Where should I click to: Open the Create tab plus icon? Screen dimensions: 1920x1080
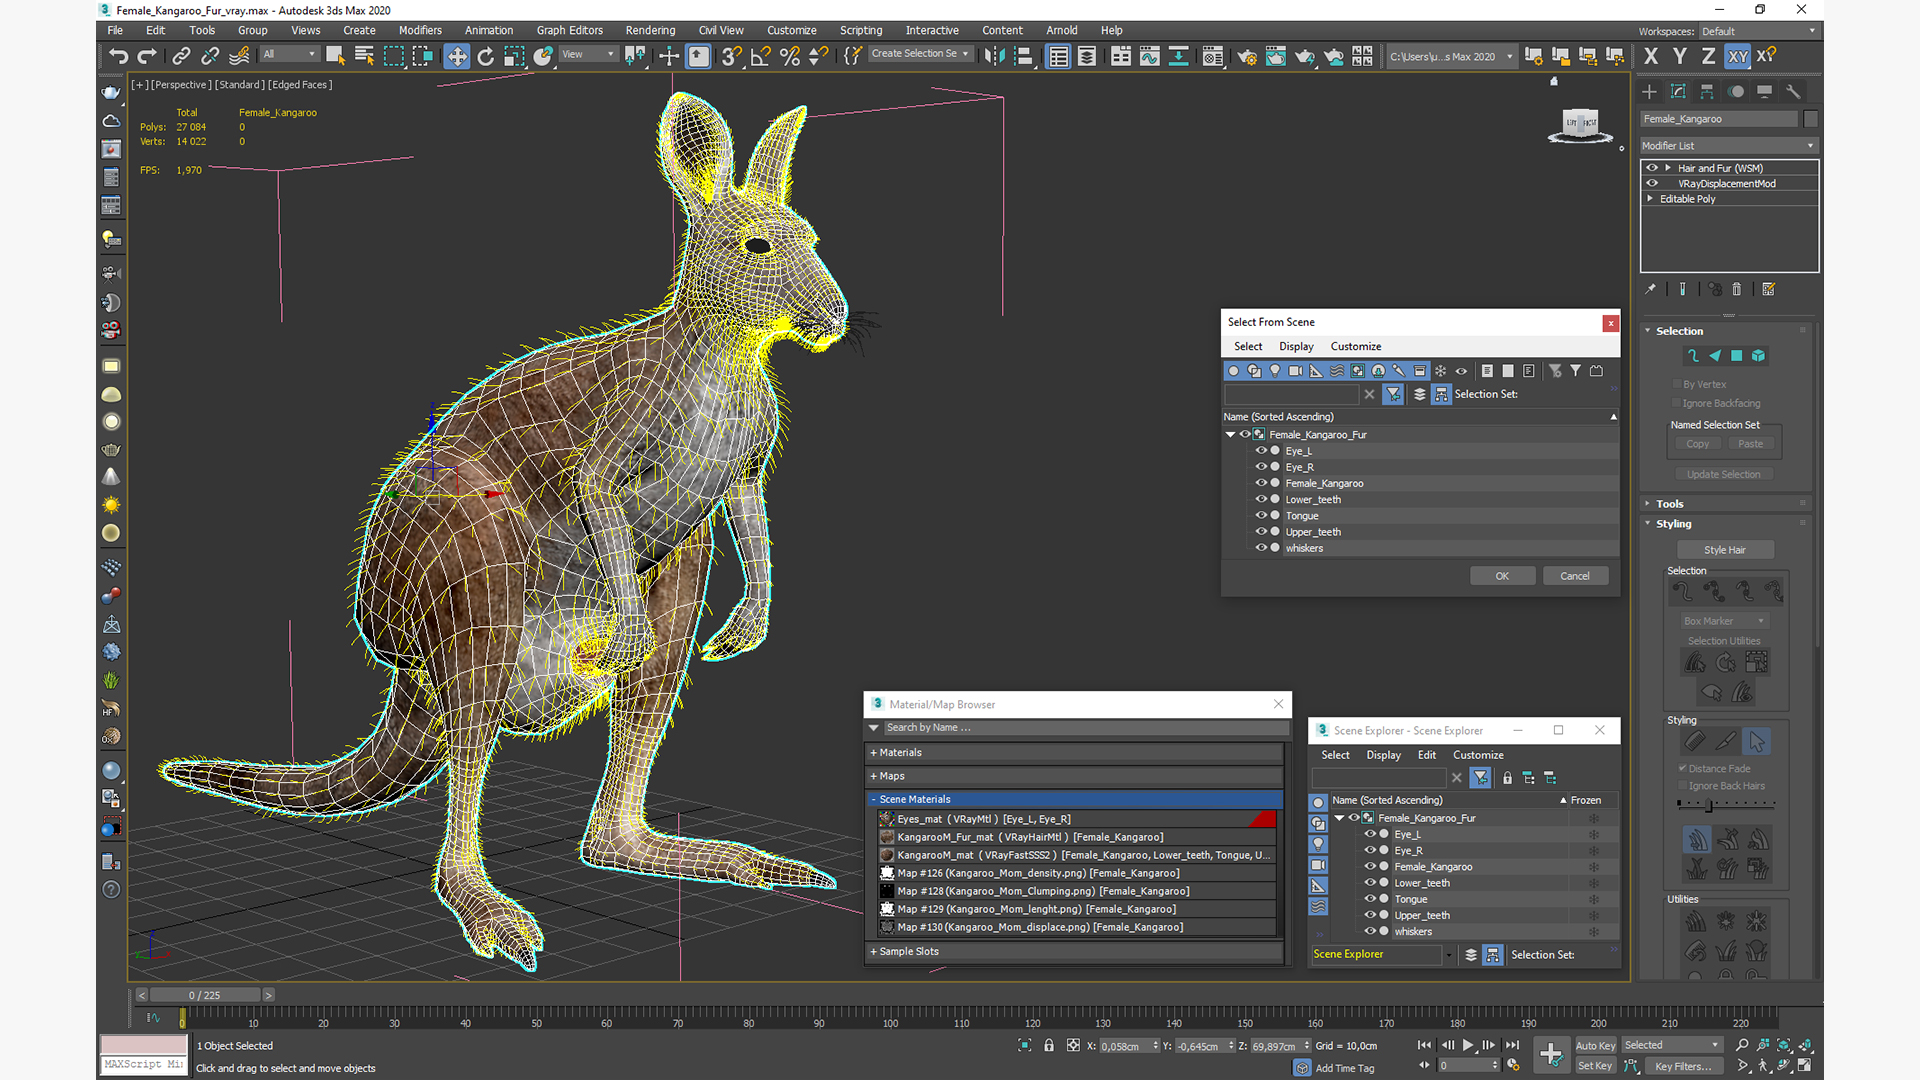(x=1650, y=92)
